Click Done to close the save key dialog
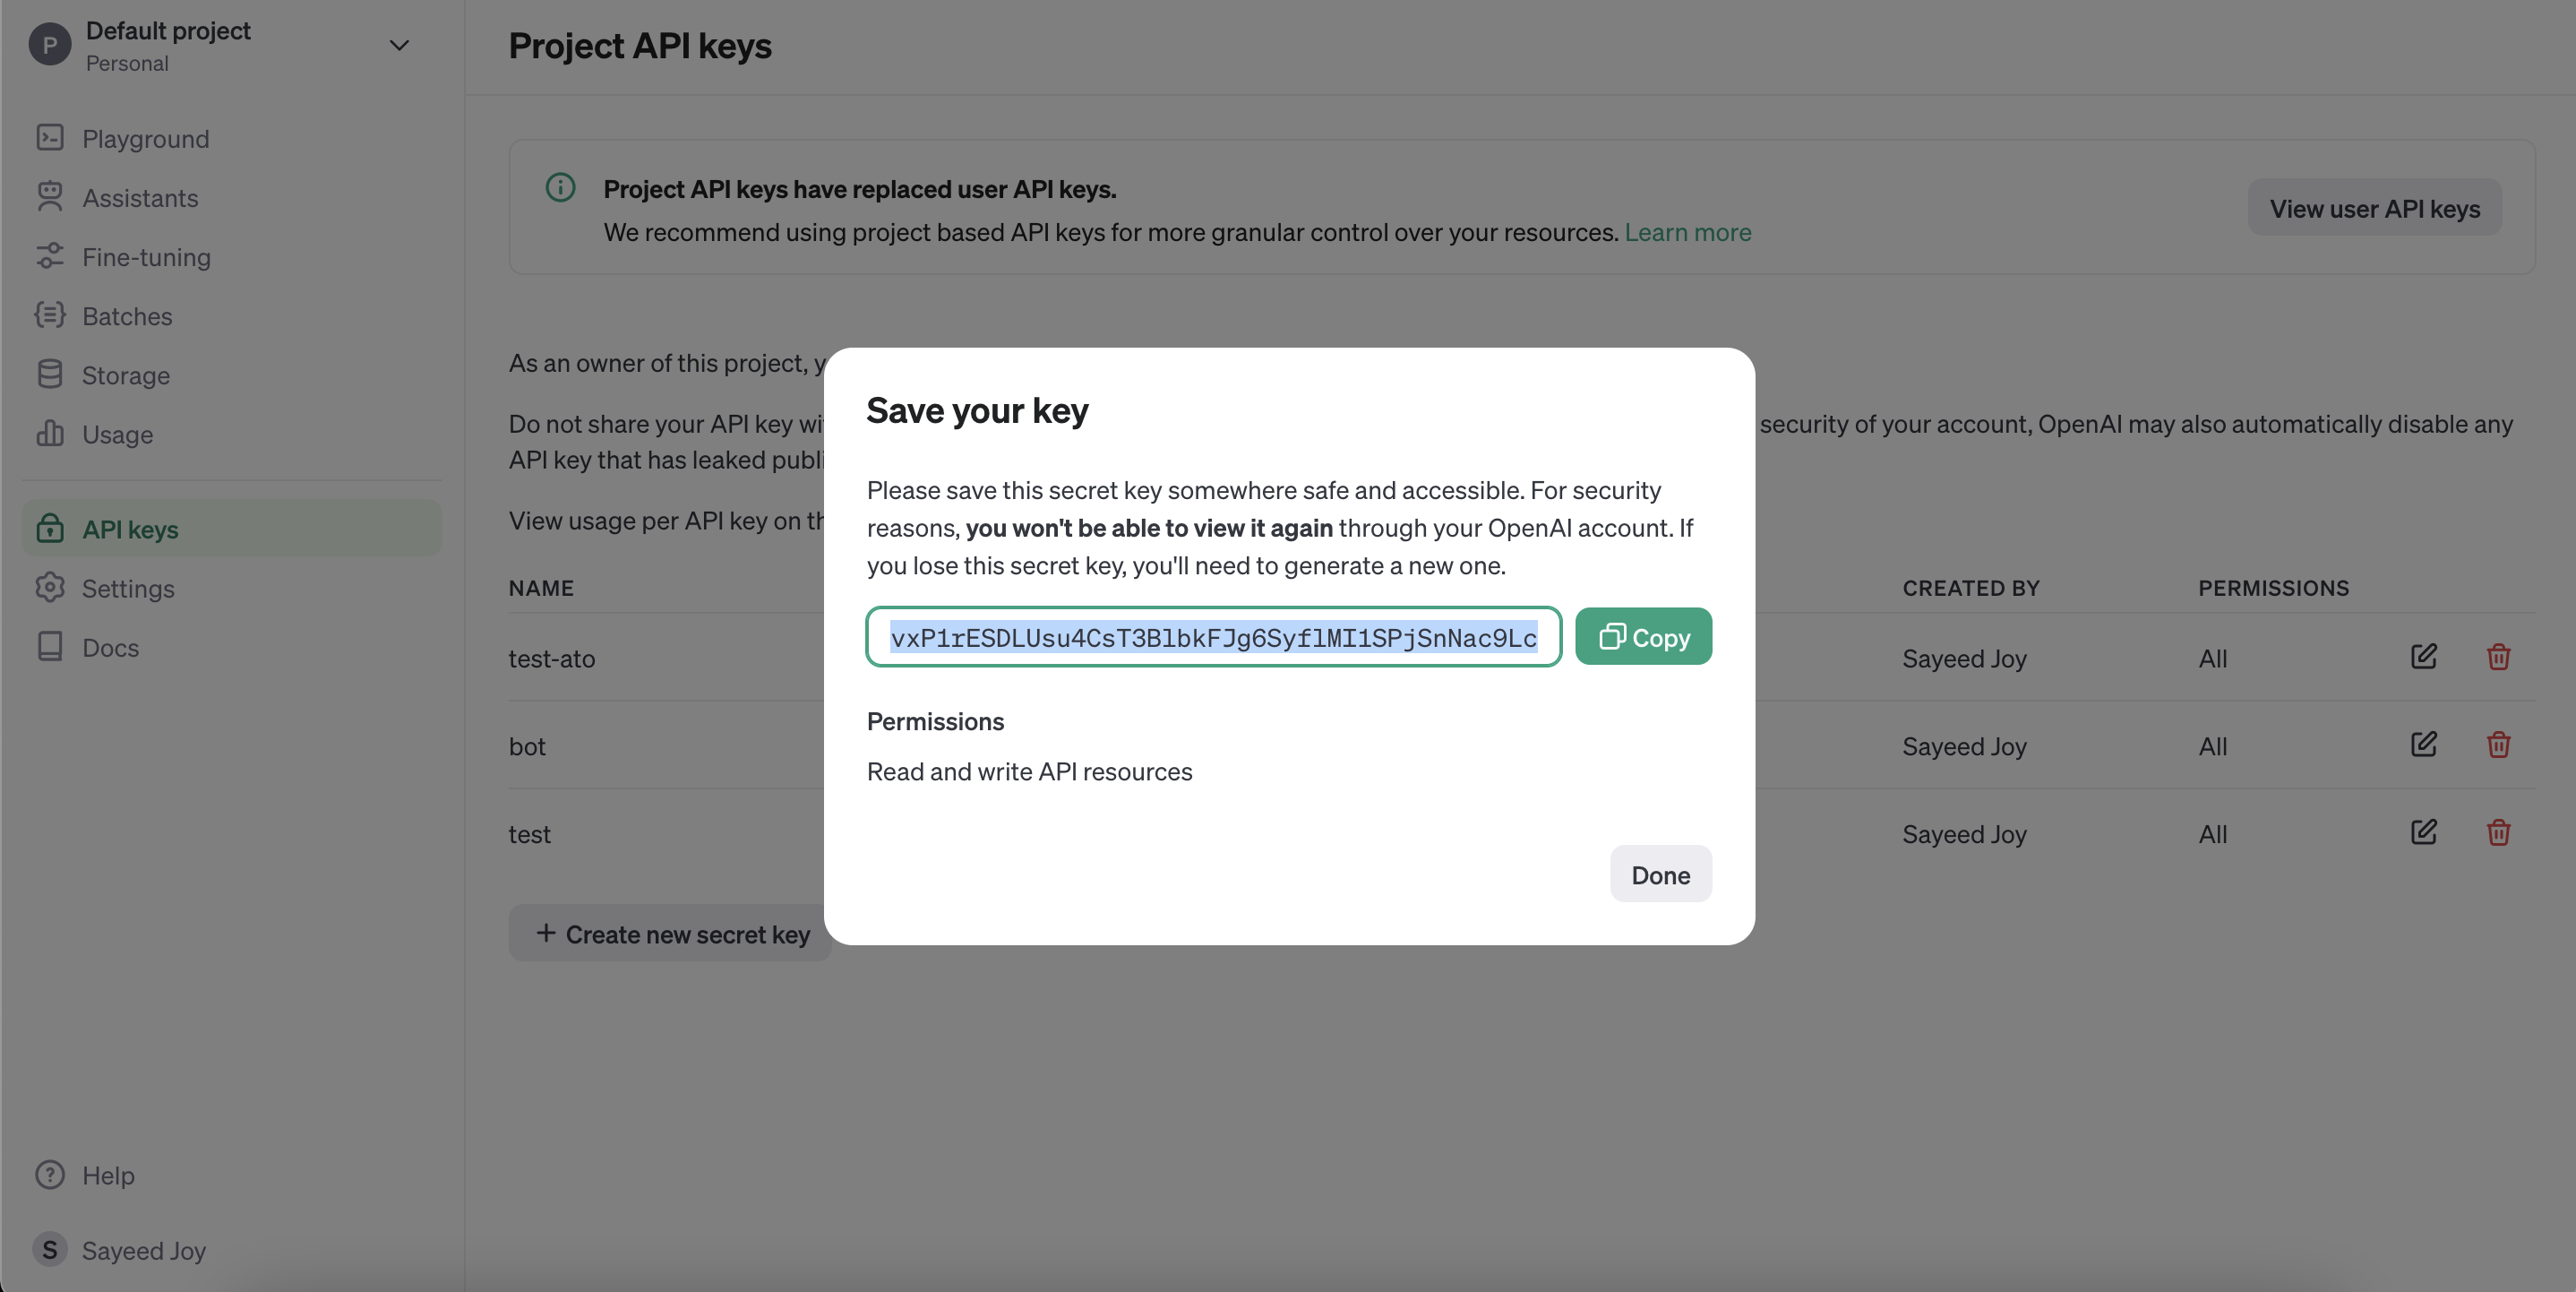Image resolution: width=2576 pixels, height=1292 pixels. coord(1661,874)
